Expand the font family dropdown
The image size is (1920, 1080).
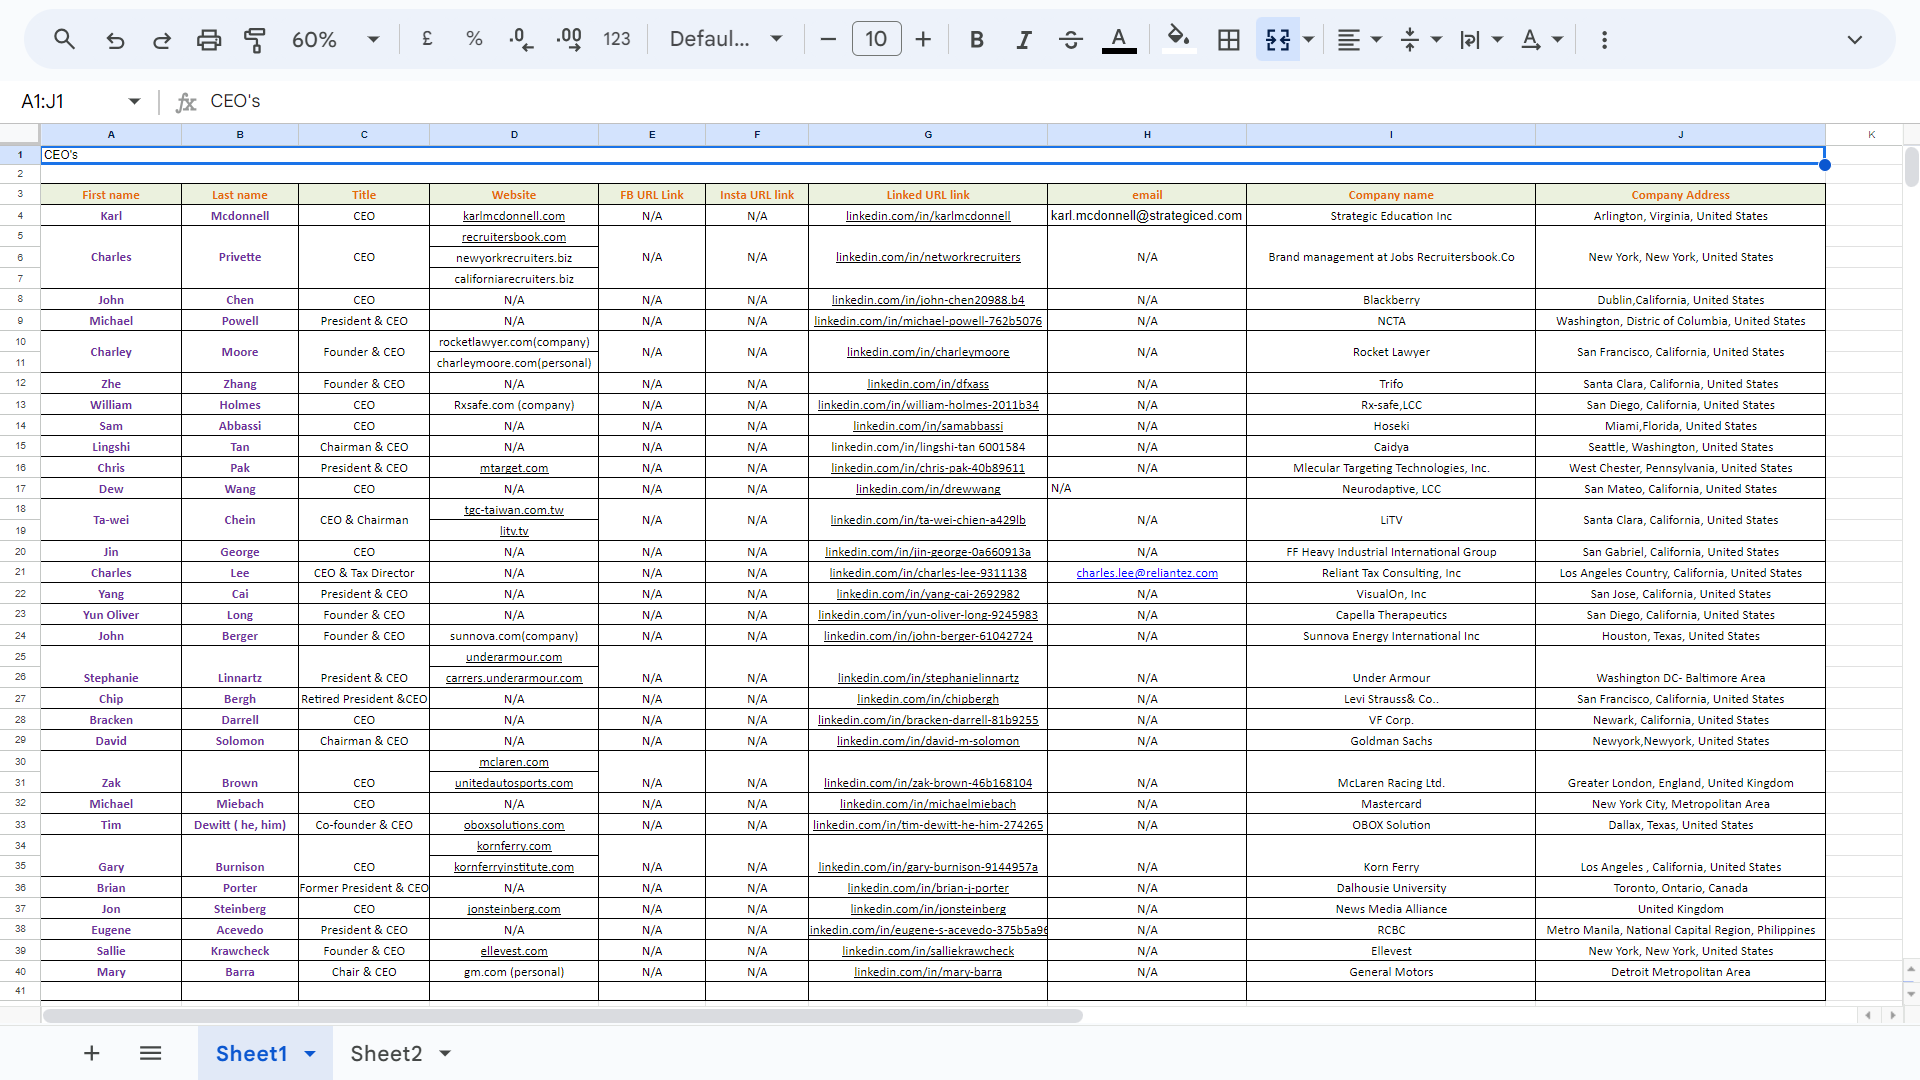[x=776, y=39]
